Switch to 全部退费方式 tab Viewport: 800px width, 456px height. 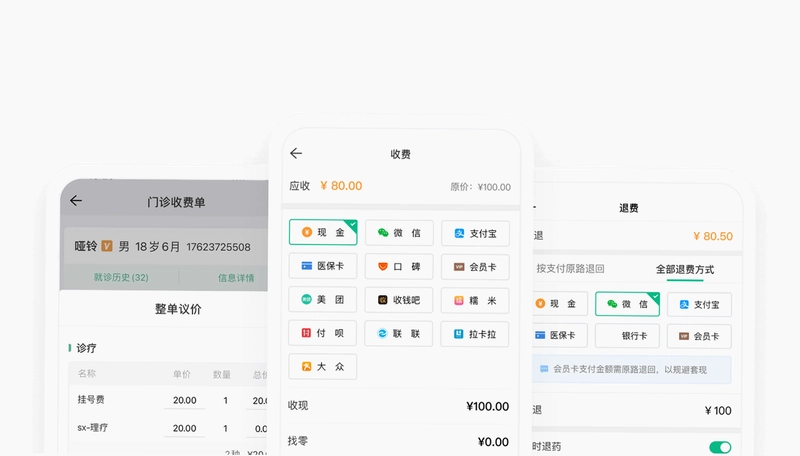pyautogui.click(x=685, y=269)
